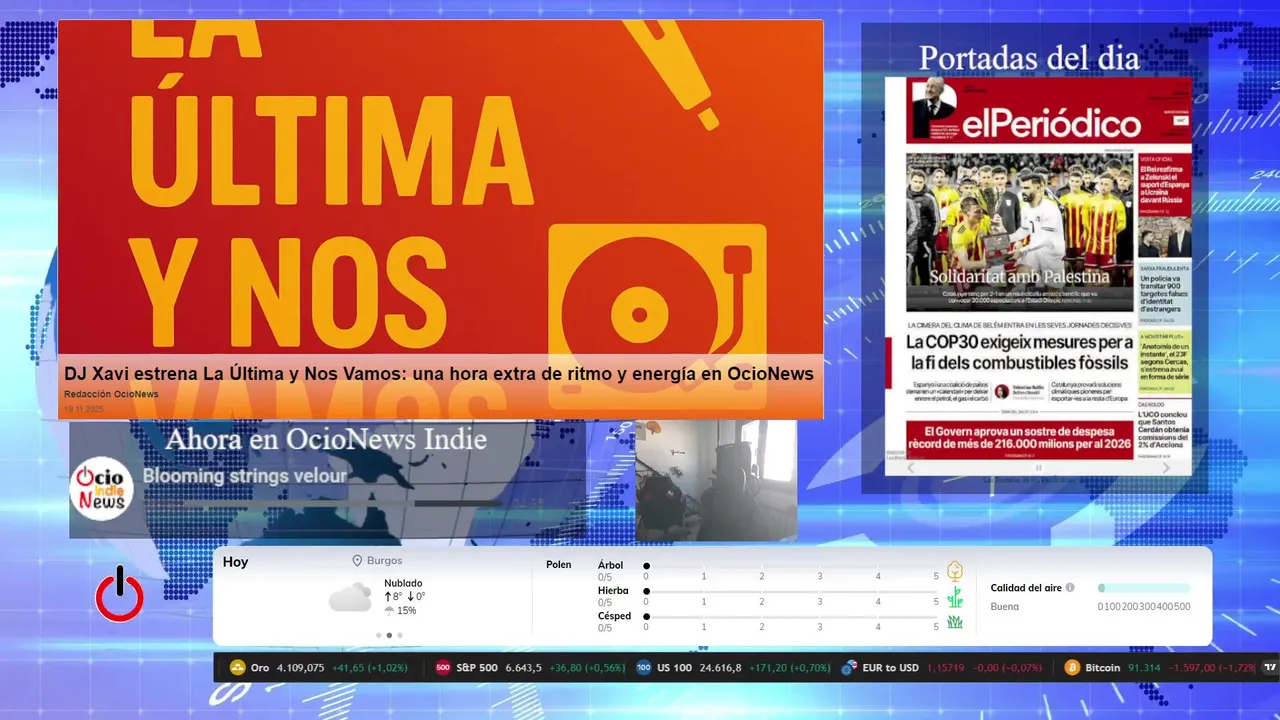Click the gold Oro ticker icon
Screen dimensions: 1280x720
(238, 668)
